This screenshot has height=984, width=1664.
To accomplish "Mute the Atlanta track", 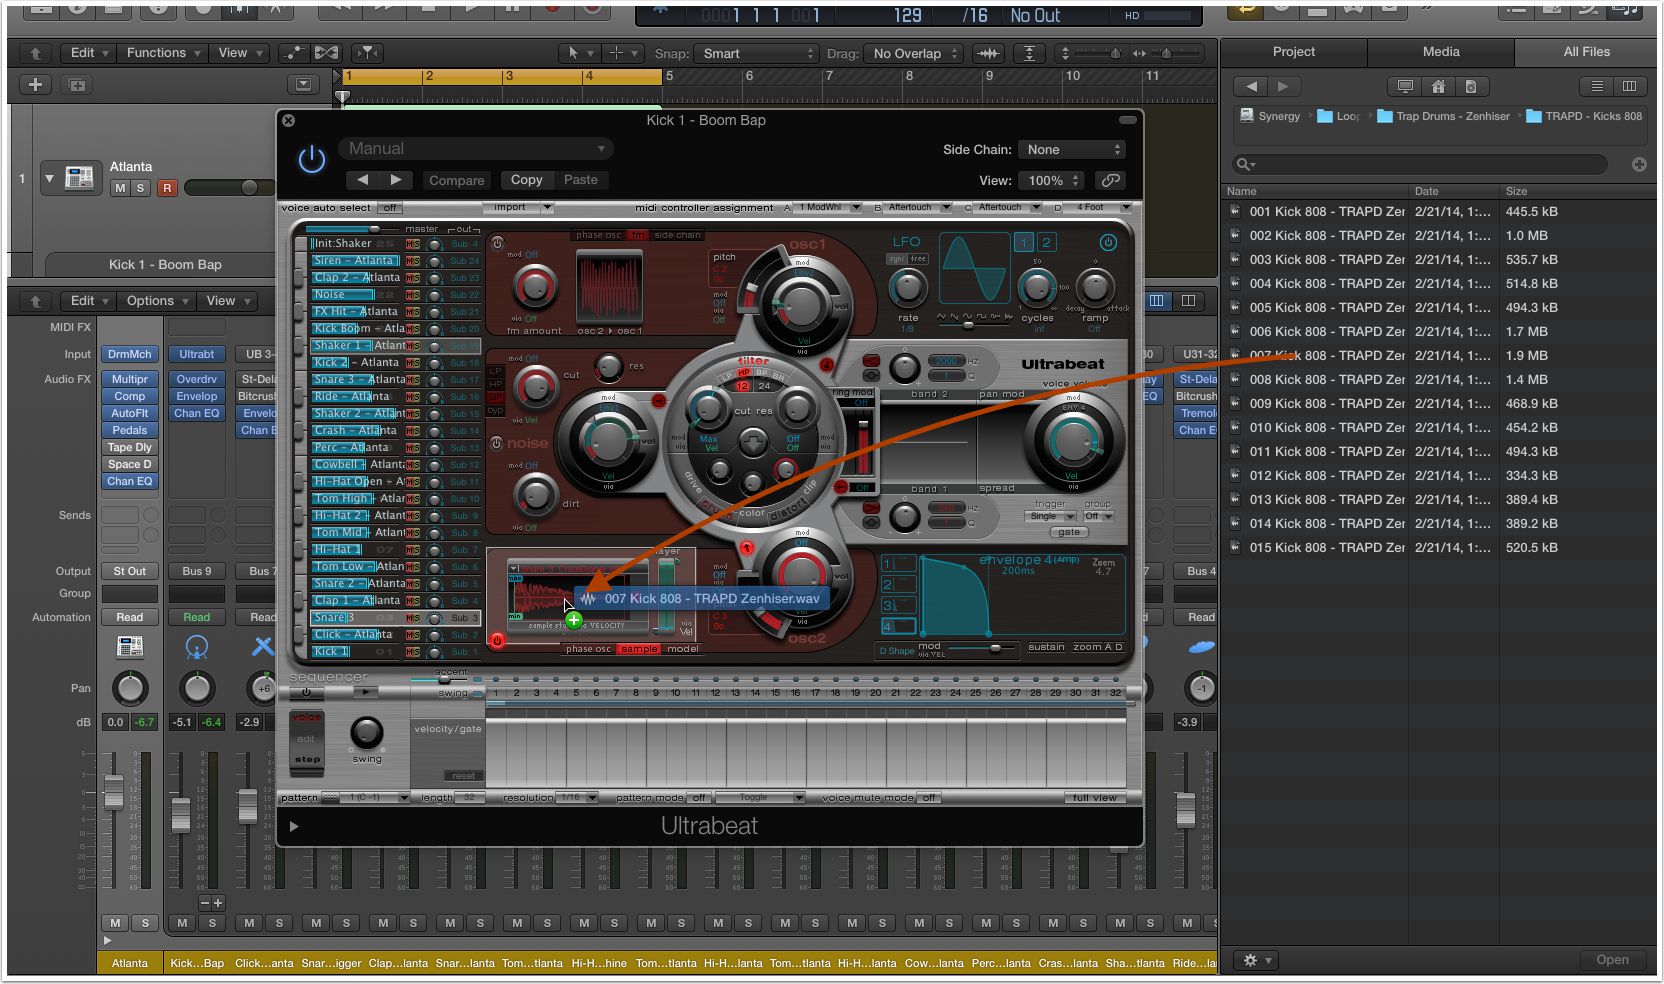I will (x=120, y=188).
